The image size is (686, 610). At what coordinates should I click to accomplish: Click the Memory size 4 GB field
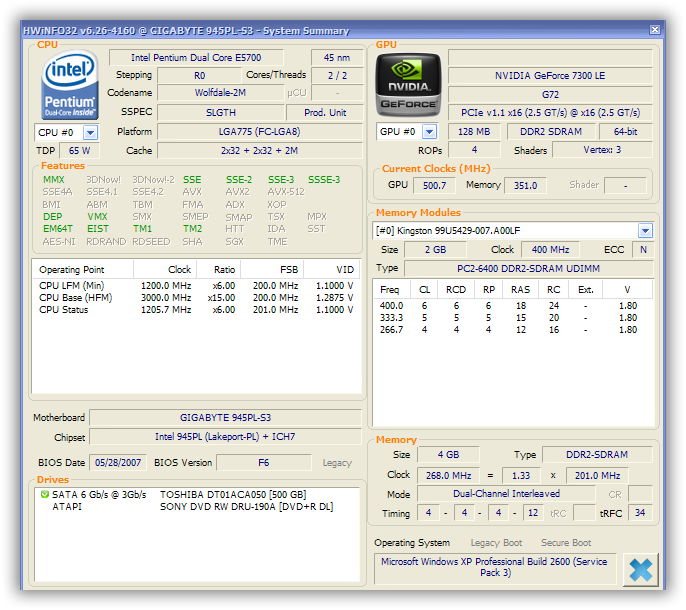pos(448,455)
